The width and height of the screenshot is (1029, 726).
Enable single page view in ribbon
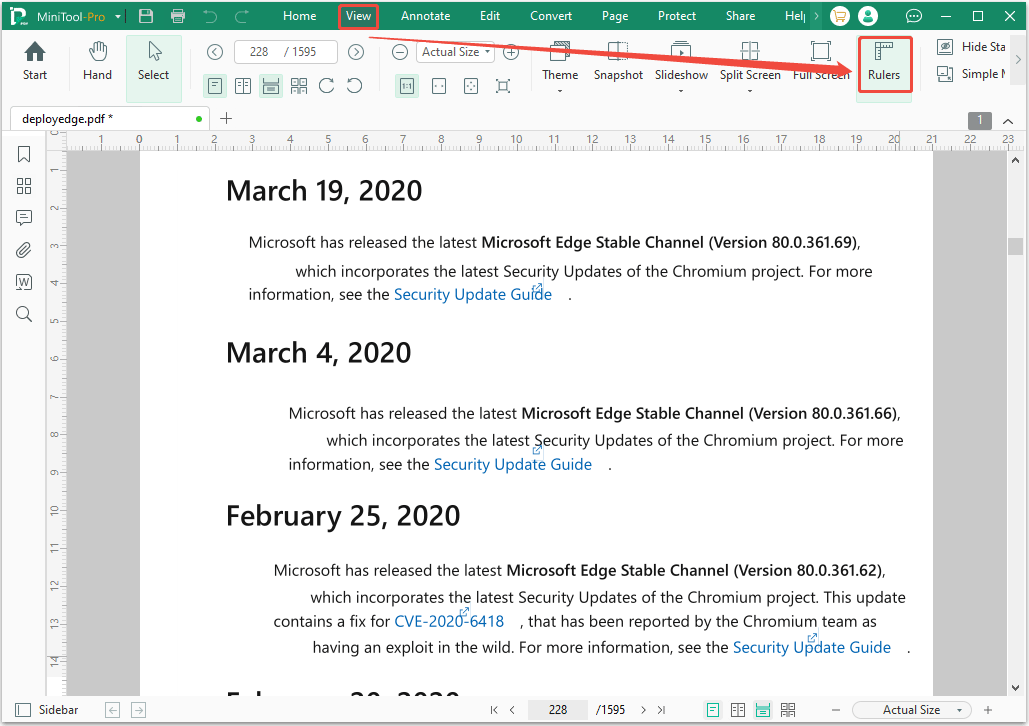215,86
